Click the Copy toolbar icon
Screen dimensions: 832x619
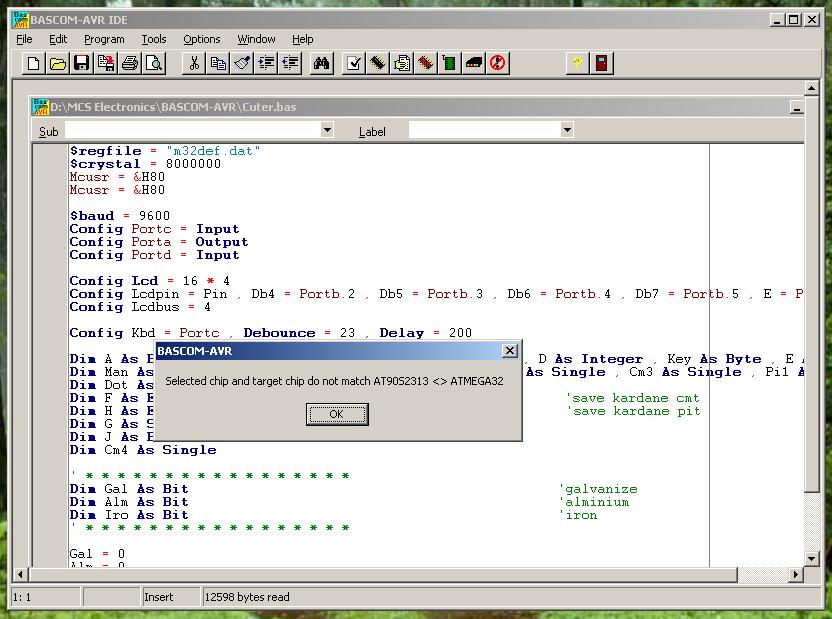click(218, 64)
